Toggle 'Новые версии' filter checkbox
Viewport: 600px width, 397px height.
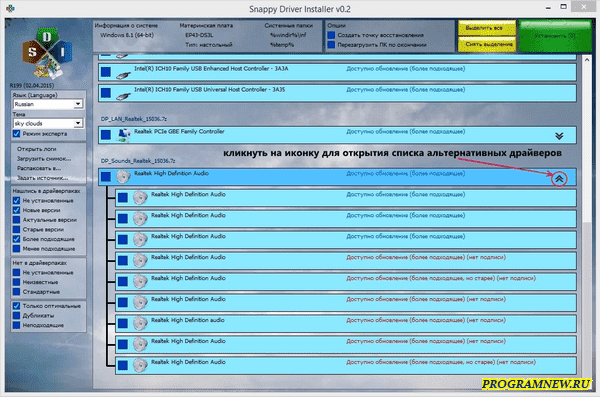coord(16,210)
